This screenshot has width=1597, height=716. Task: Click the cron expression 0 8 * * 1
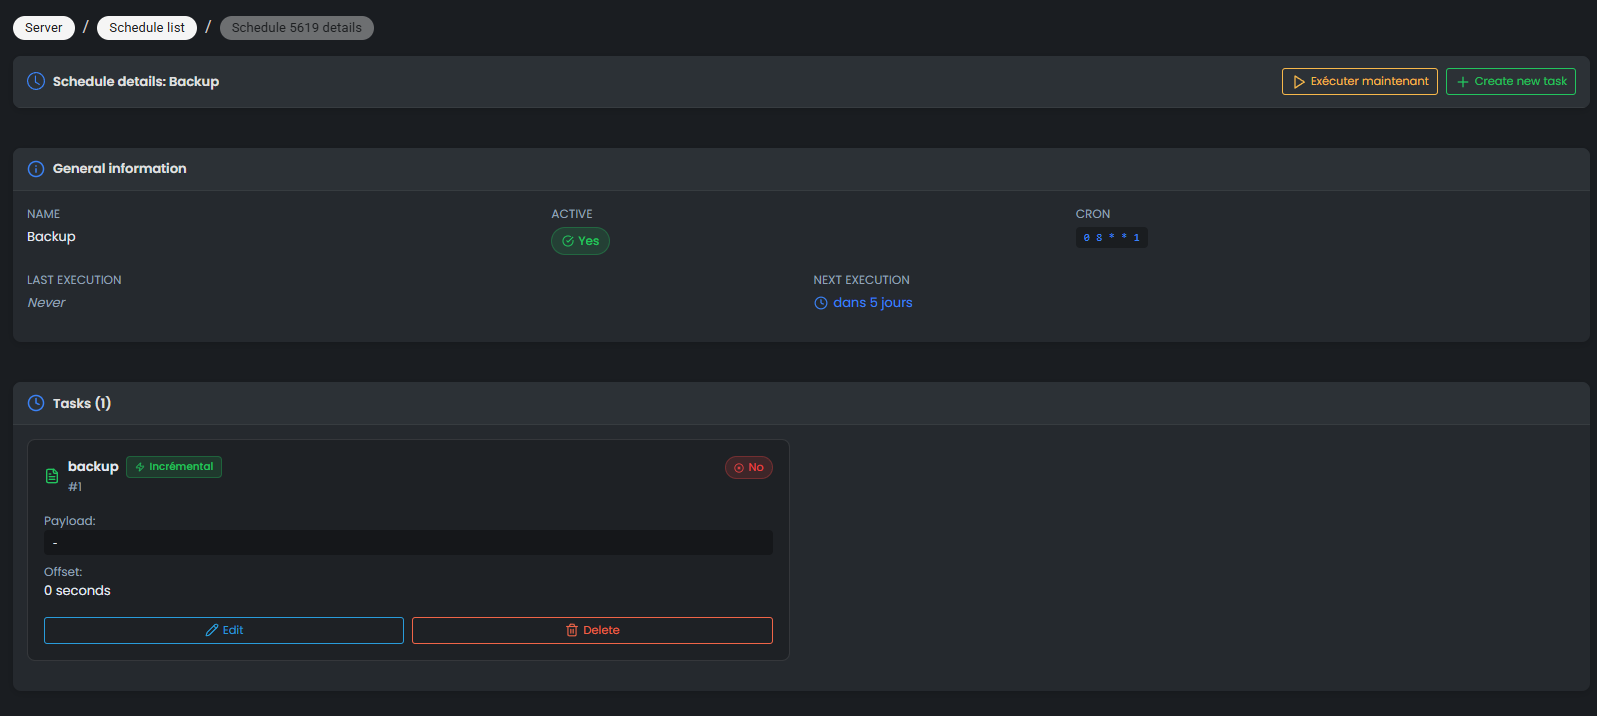coord(1111,238)
